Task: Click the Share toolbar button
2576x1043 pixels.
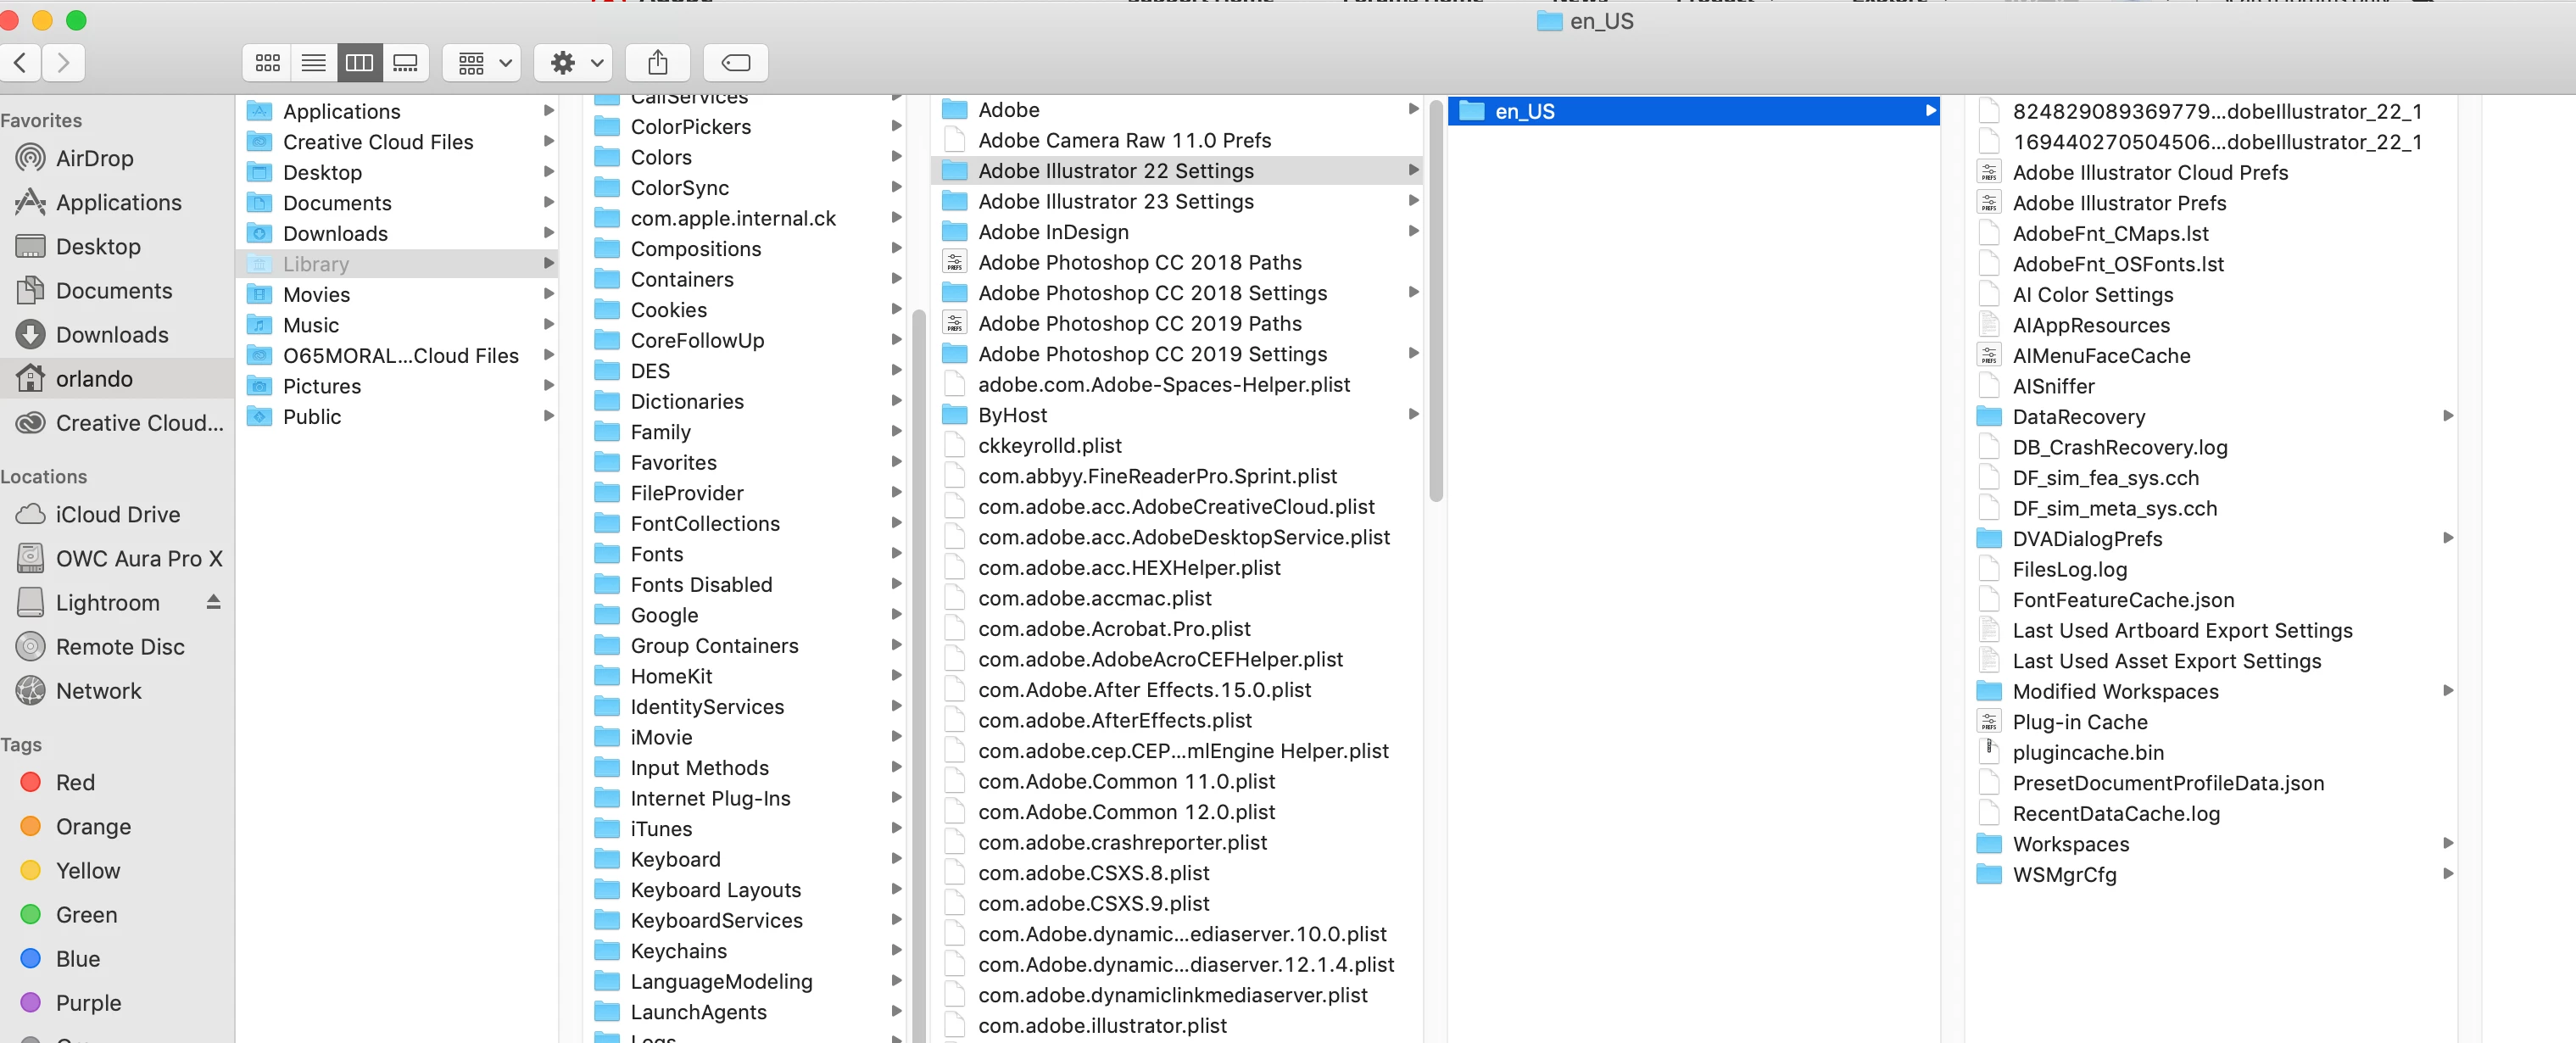Action: [x=657, y=63]
